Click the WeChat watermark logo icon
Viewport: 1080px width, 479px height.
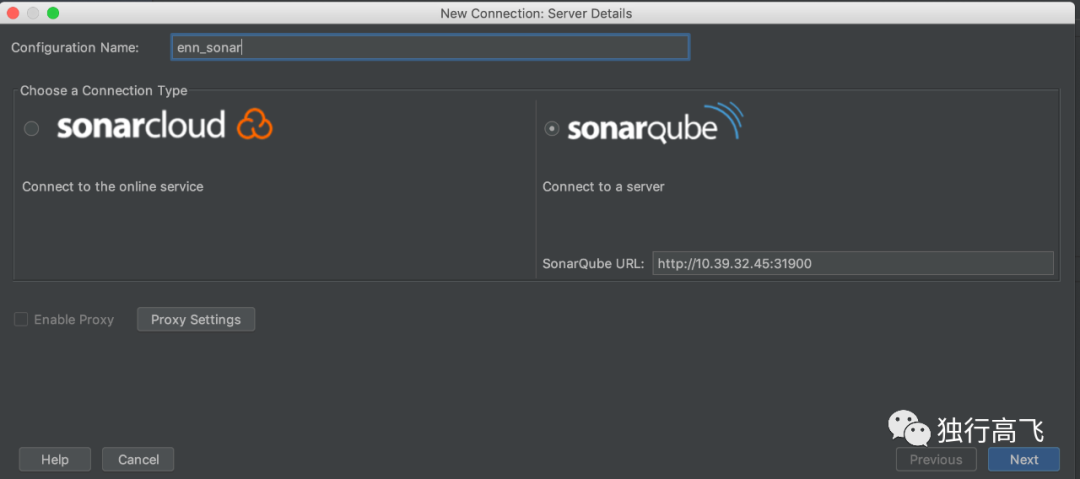coord(909,429)
